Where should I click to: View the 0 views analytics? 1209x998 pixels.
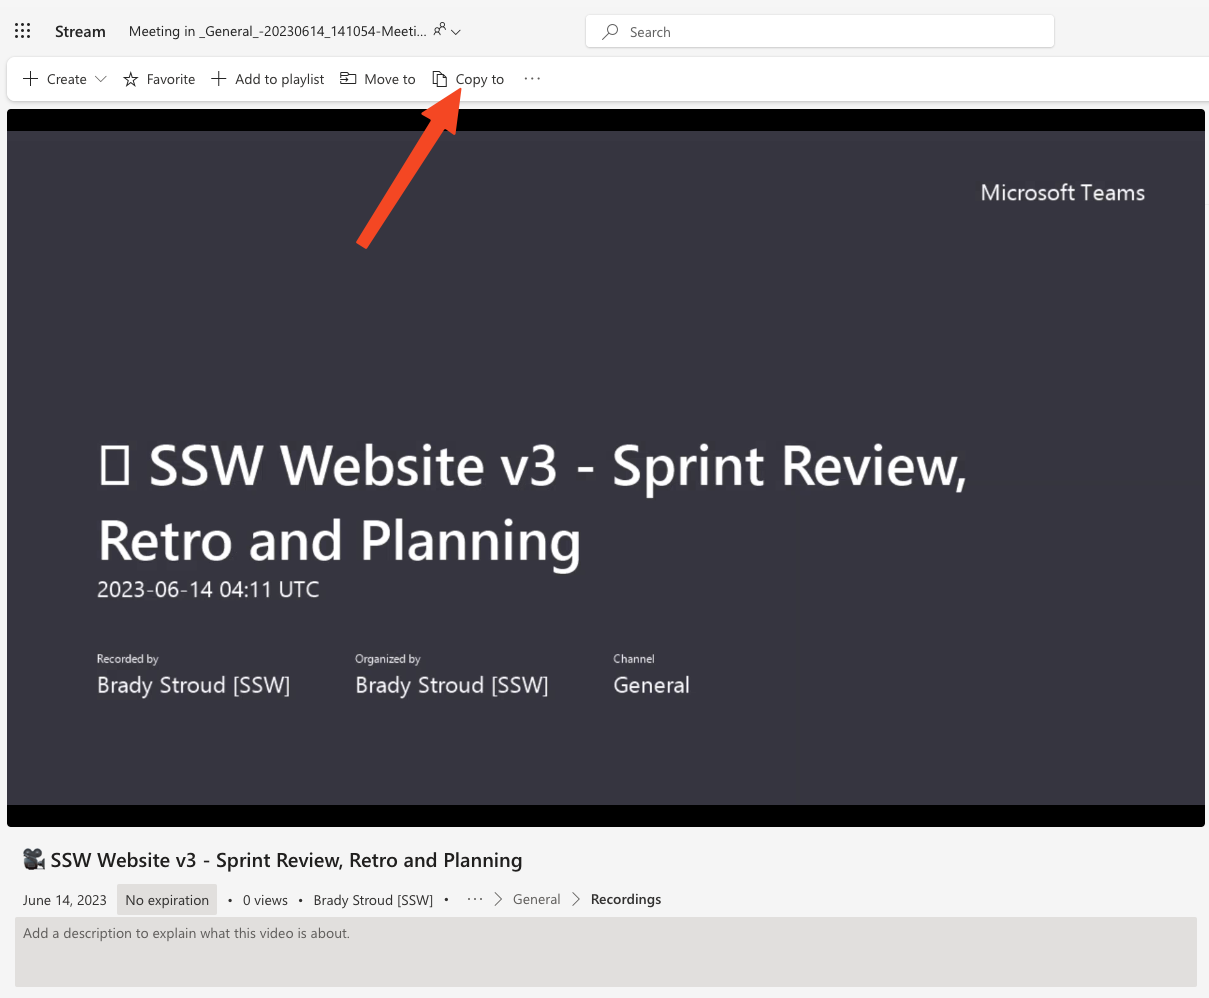pos(265,900)
